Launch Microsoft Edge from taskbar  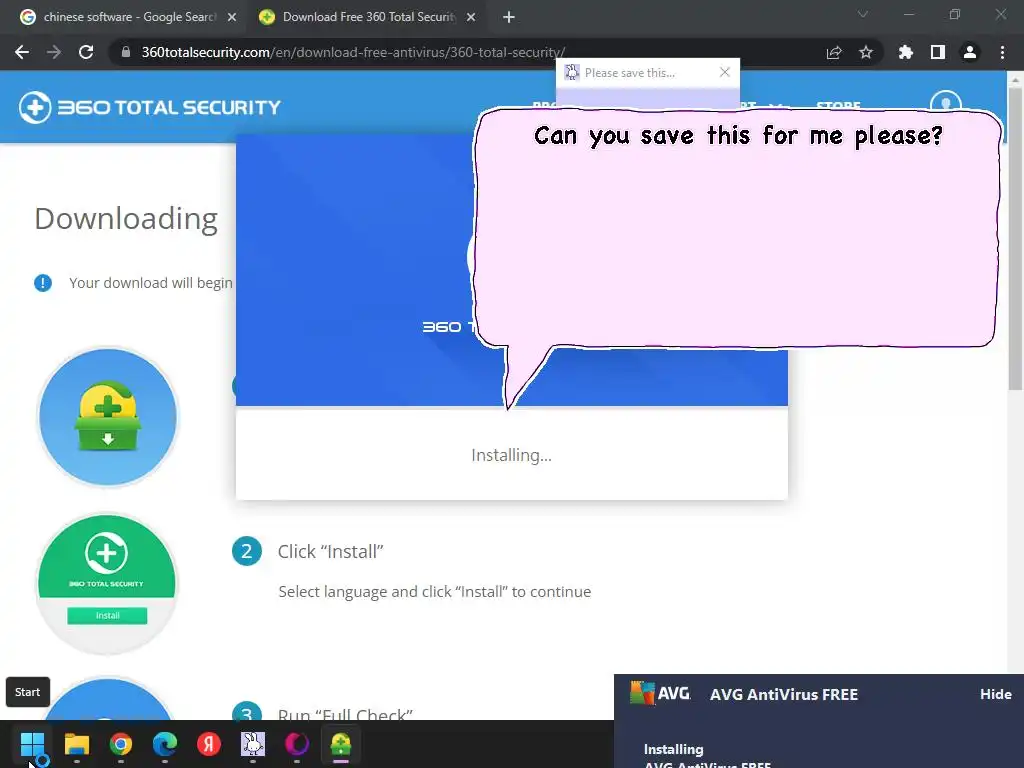click(x=165, y=744)
